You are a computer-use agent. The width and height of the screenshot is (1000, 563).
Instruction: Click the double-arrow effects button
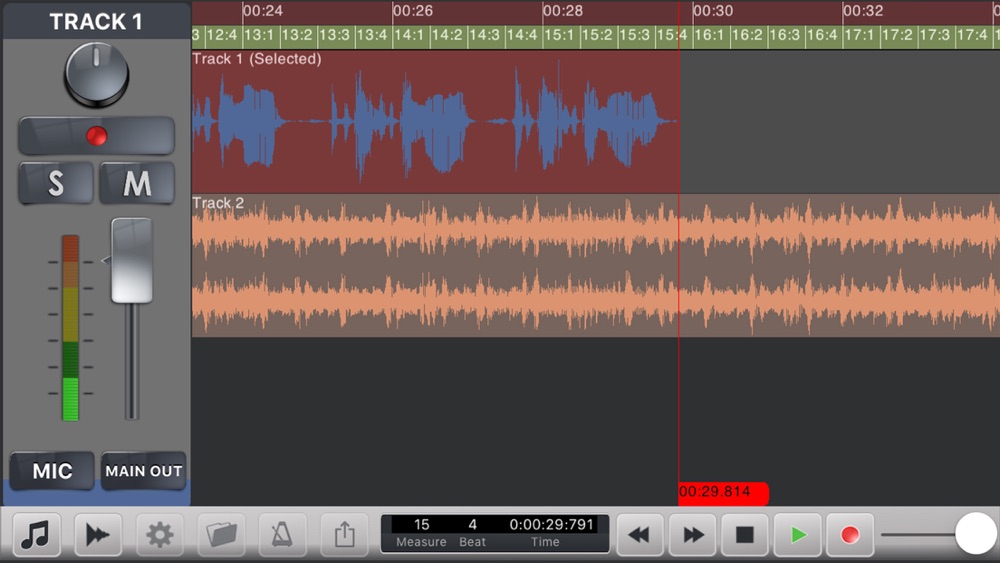click(x=98, y=534)
